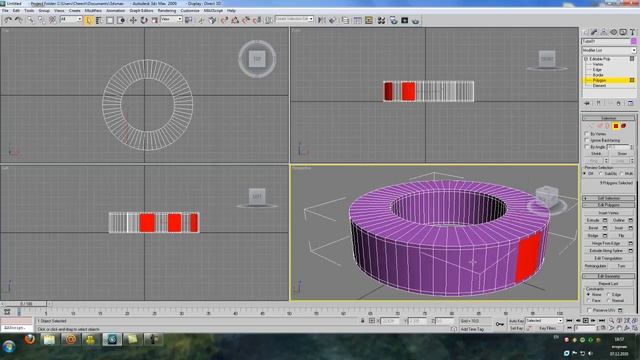Select the SubObj preview selection radio
Viewport: 640px width, 360px height.
[x=600, y=173]
